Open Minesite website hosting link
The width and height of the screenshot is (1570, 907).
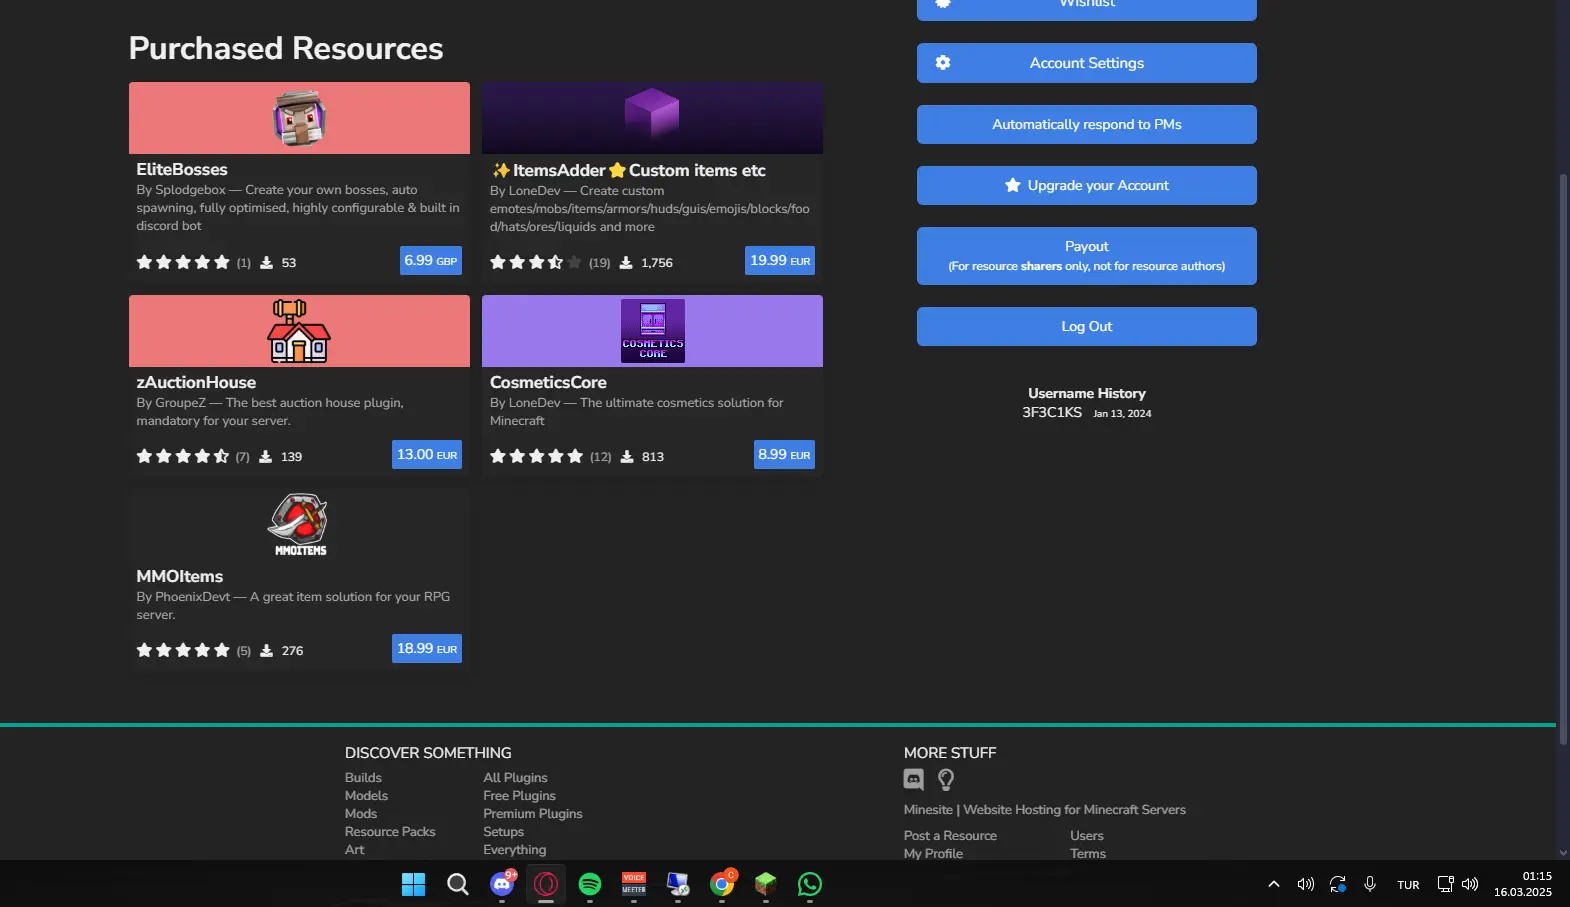click(x=1045, y=810)
